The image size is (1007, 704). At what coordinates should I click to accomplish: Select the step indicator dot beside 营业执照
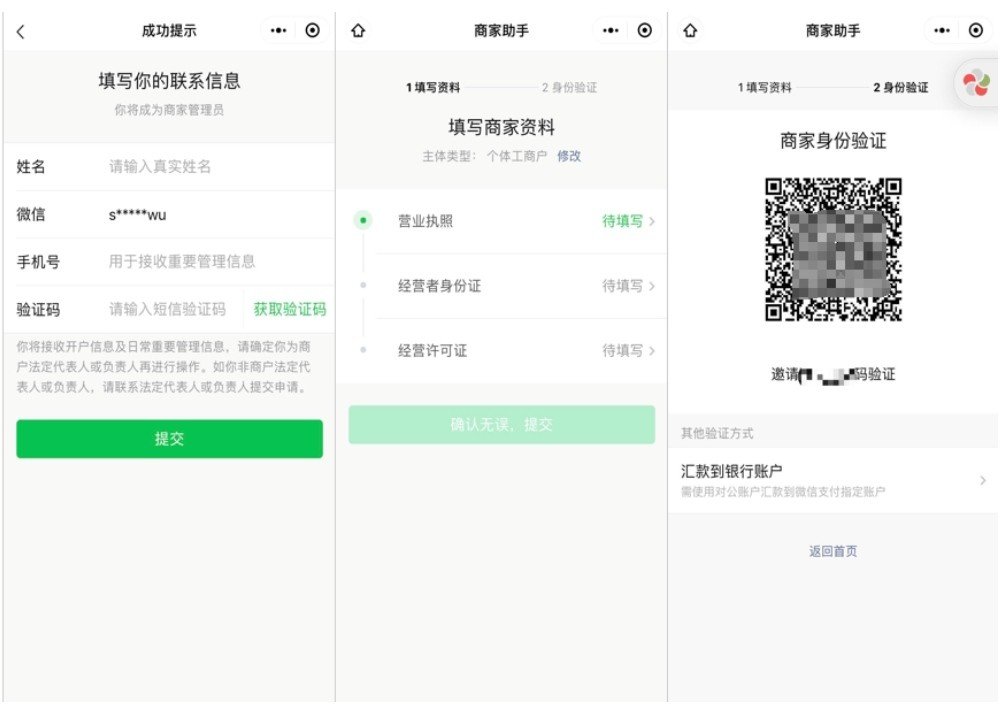pos(363,220)
